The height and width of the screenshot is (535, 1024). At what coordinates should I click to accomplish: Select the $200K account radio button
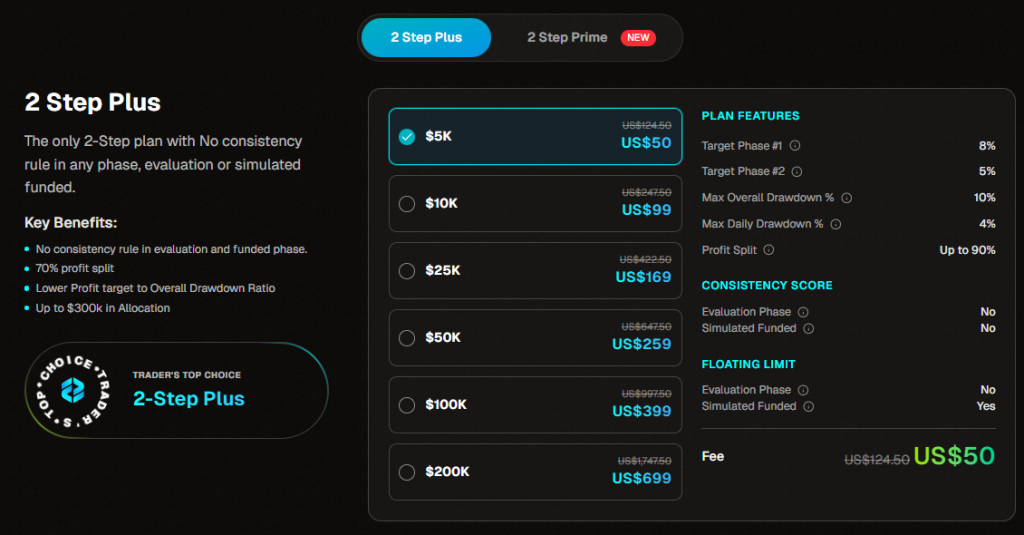407,472
